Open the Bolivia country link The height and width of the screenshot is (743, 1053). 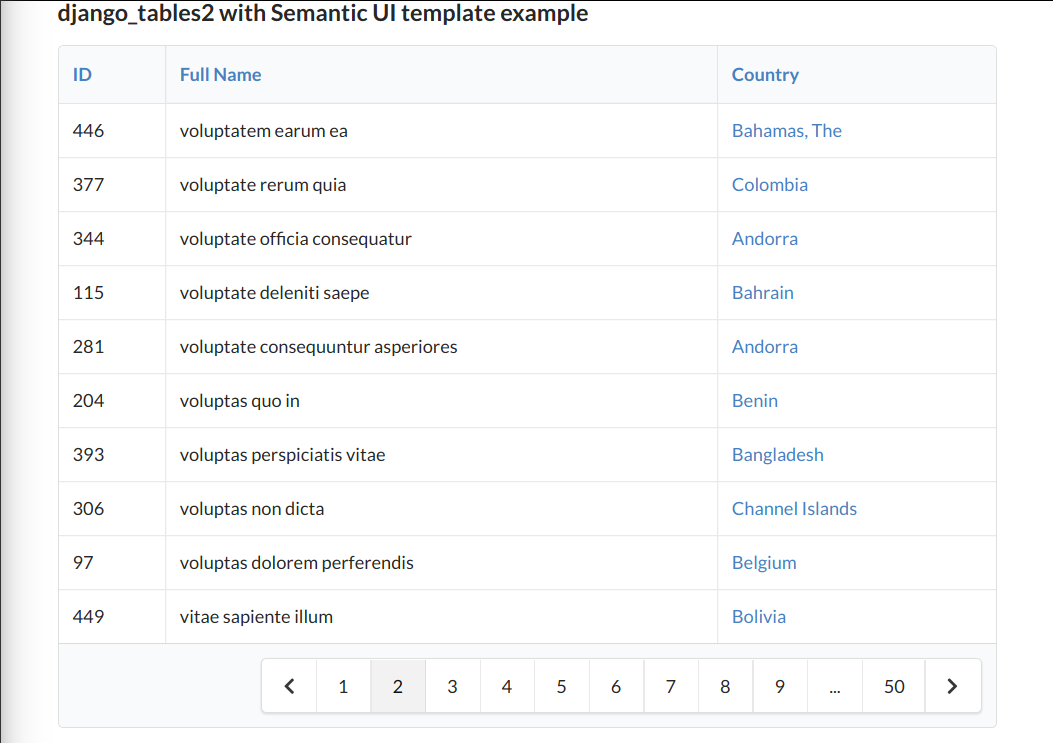click(x=758, y=616)
